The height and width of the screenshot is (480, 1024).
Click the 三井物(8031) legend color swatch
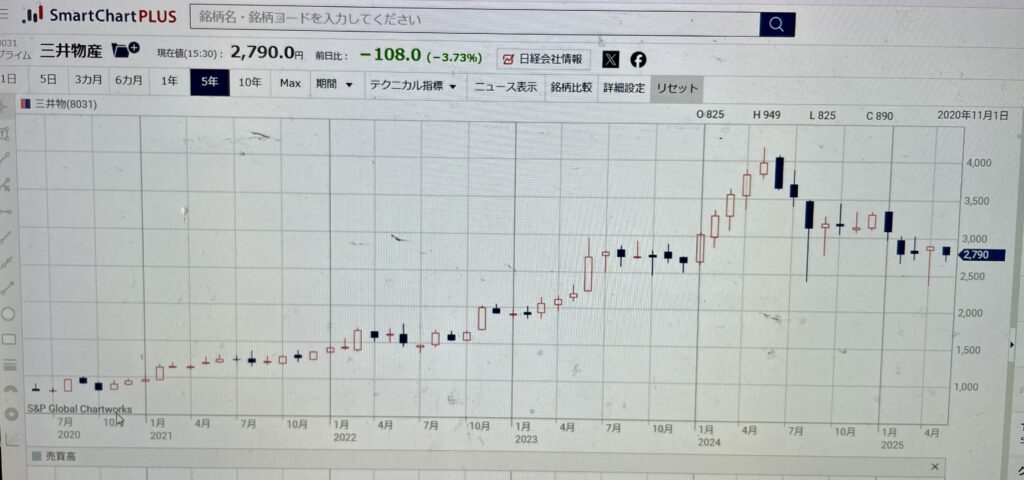coord(25,103)
